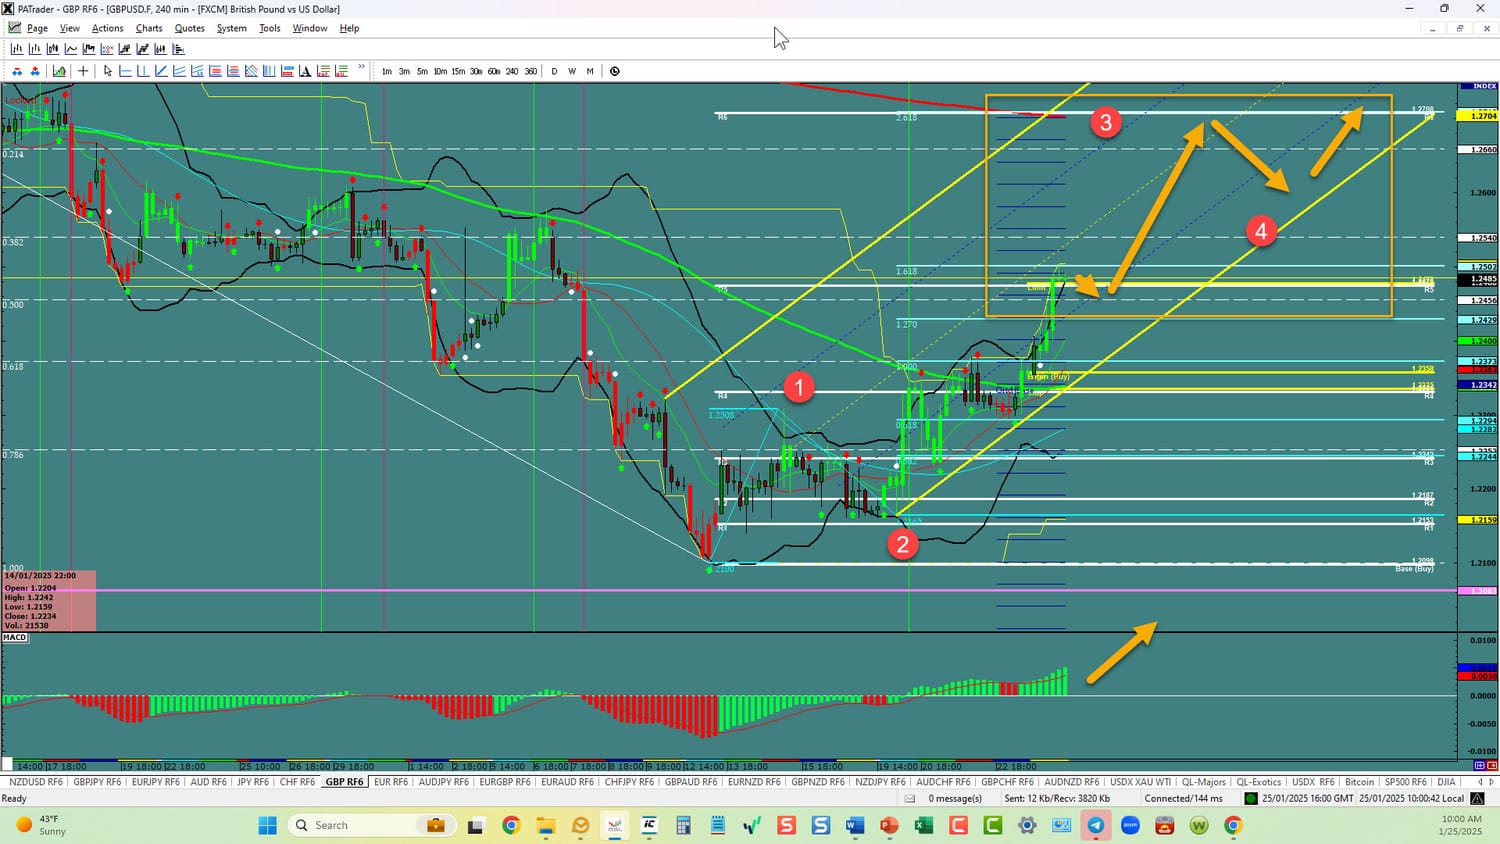Select the Andrews pitchfork fan tool
The height and width of the screenshot is (844, 1500).
[x=251, y=71]
